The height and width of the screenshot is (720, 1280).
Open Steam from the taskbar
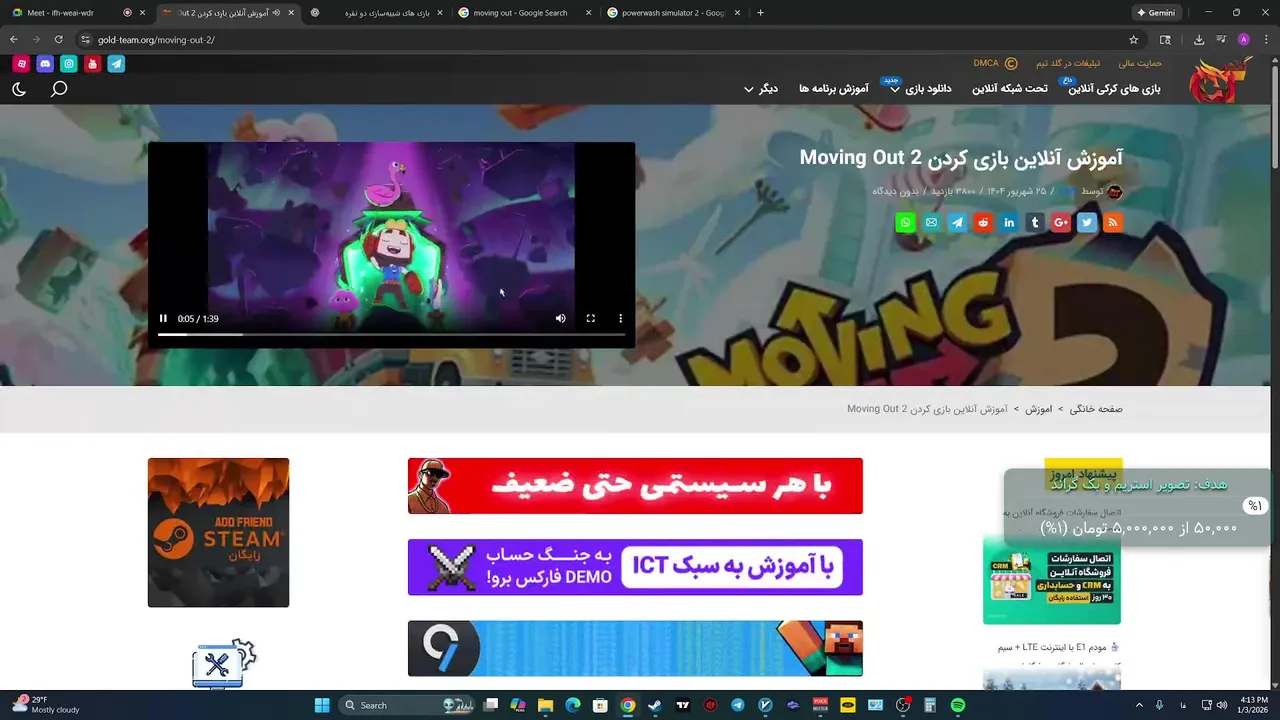(654, 705)
